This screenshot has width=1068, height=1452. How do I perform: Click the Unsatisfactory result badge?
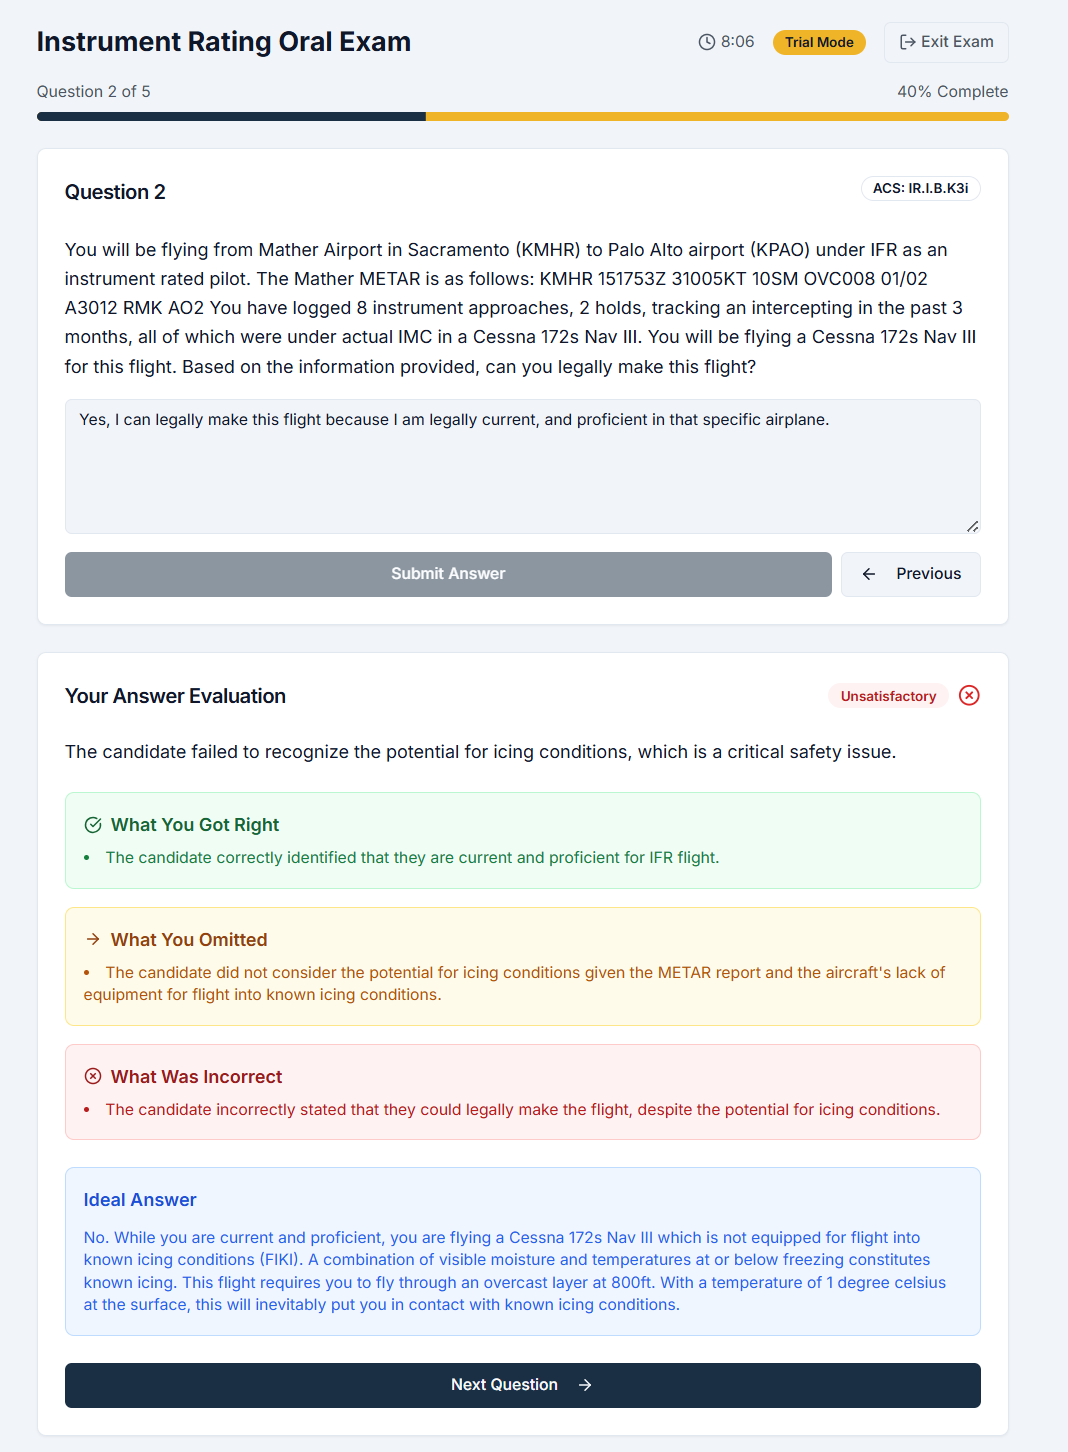click(888, 696)
